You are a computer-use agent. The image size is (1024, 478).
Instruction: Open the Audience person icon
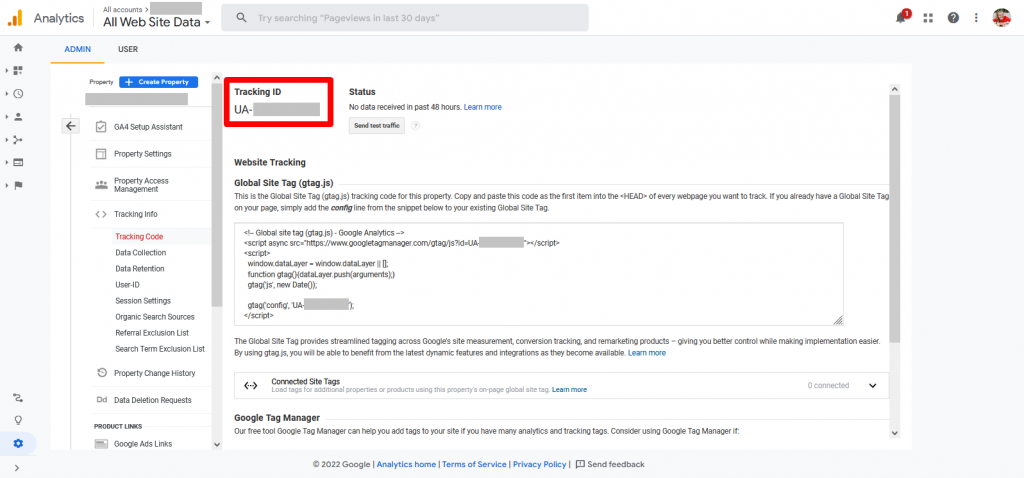coord(18,116)
